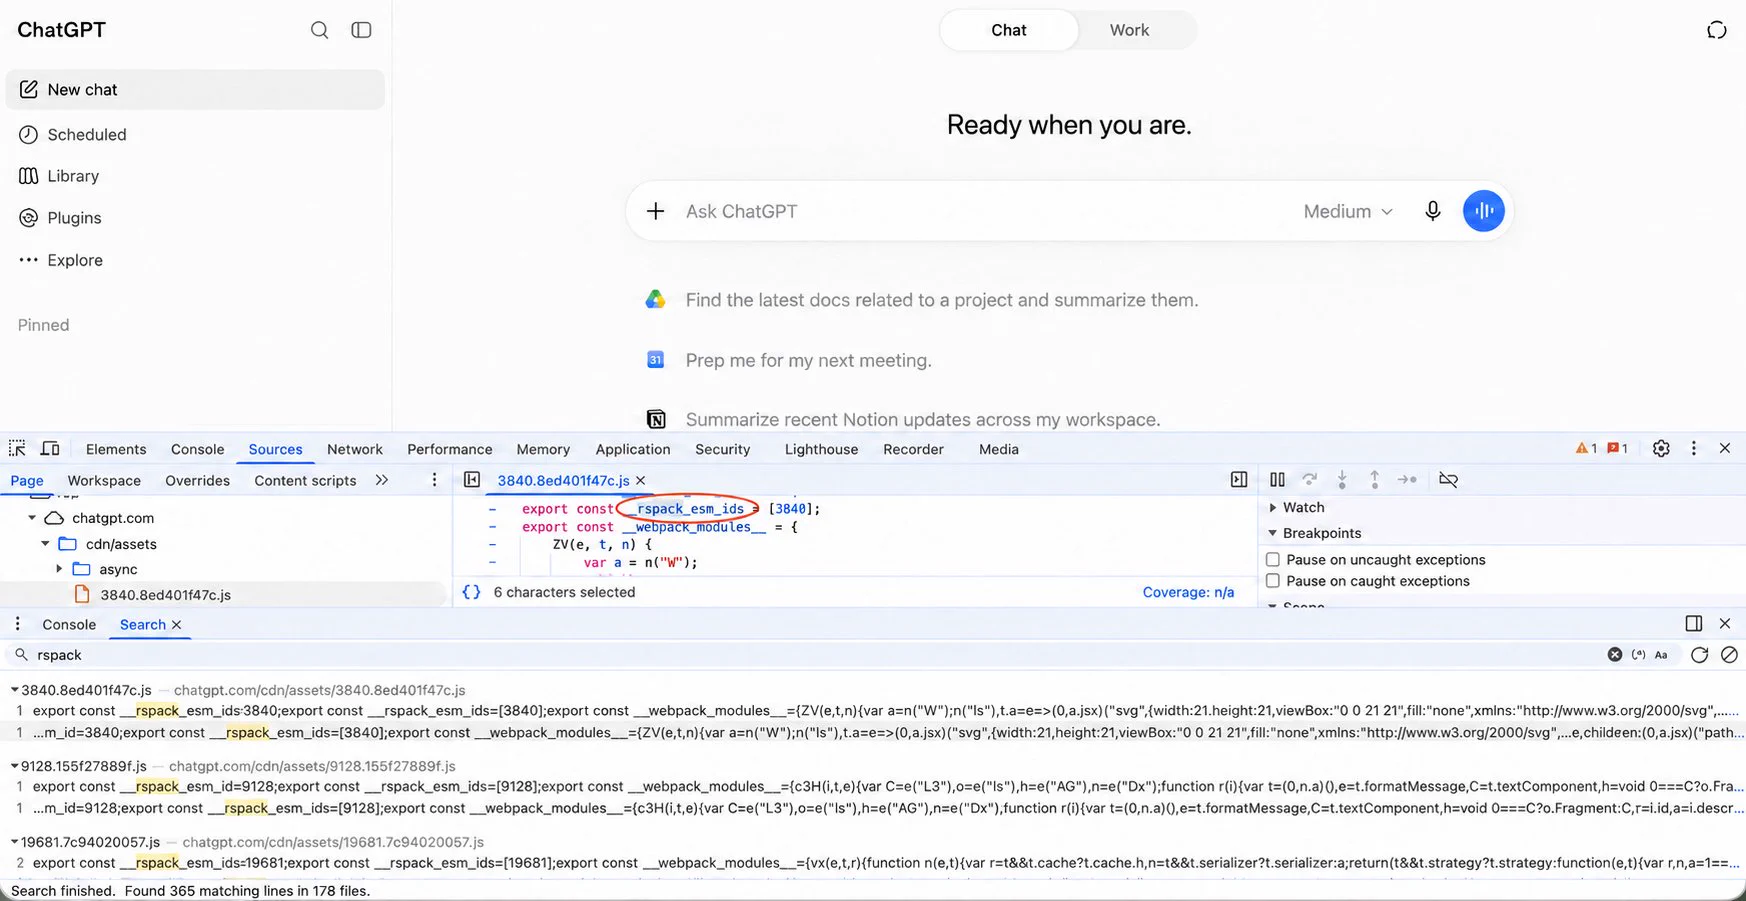Toggle the device toolbar

(49, 448)
